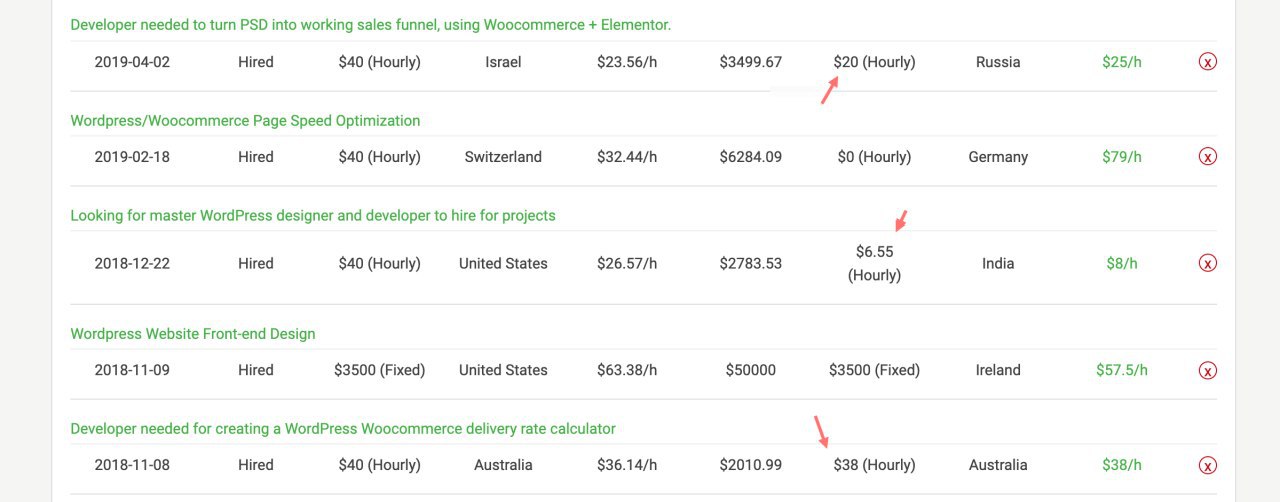
Task: Select the $3500 (Fixed) budget cell
Action: pyautogui.click(x=380, y=370)
